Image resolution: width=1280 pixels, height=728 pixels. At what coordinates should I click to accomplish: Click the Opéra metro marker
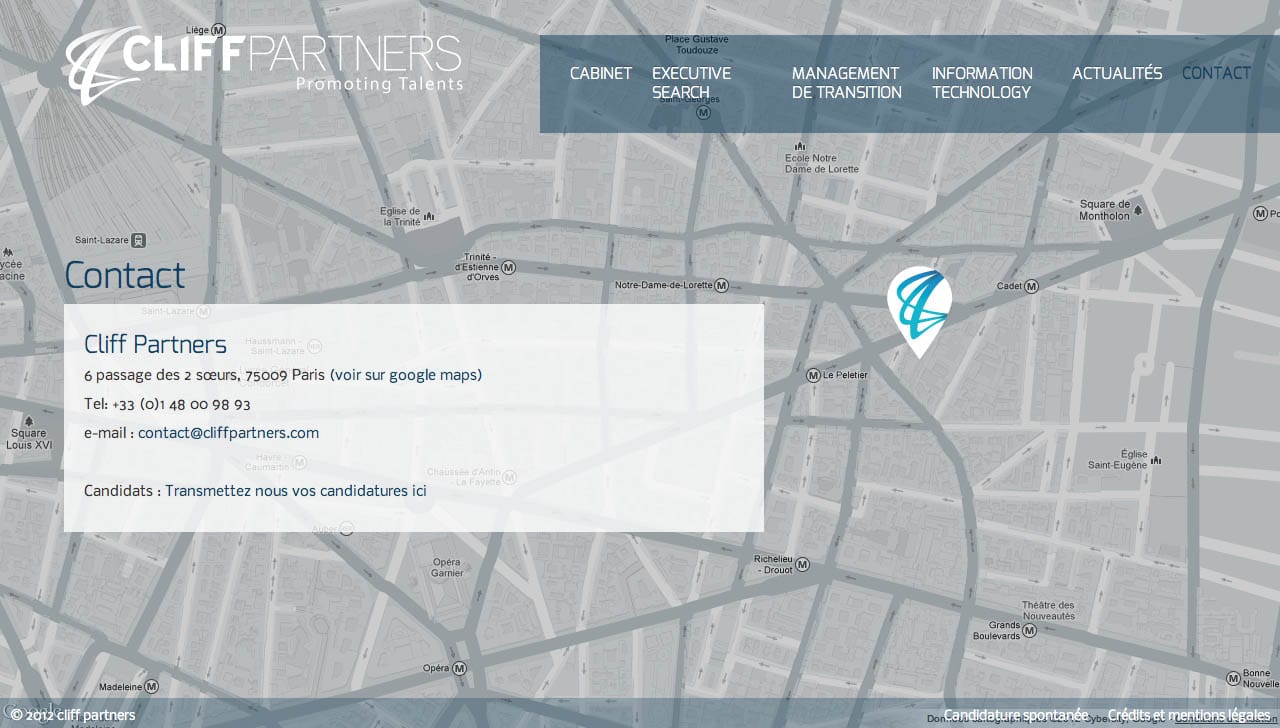(x=461, y=668)
